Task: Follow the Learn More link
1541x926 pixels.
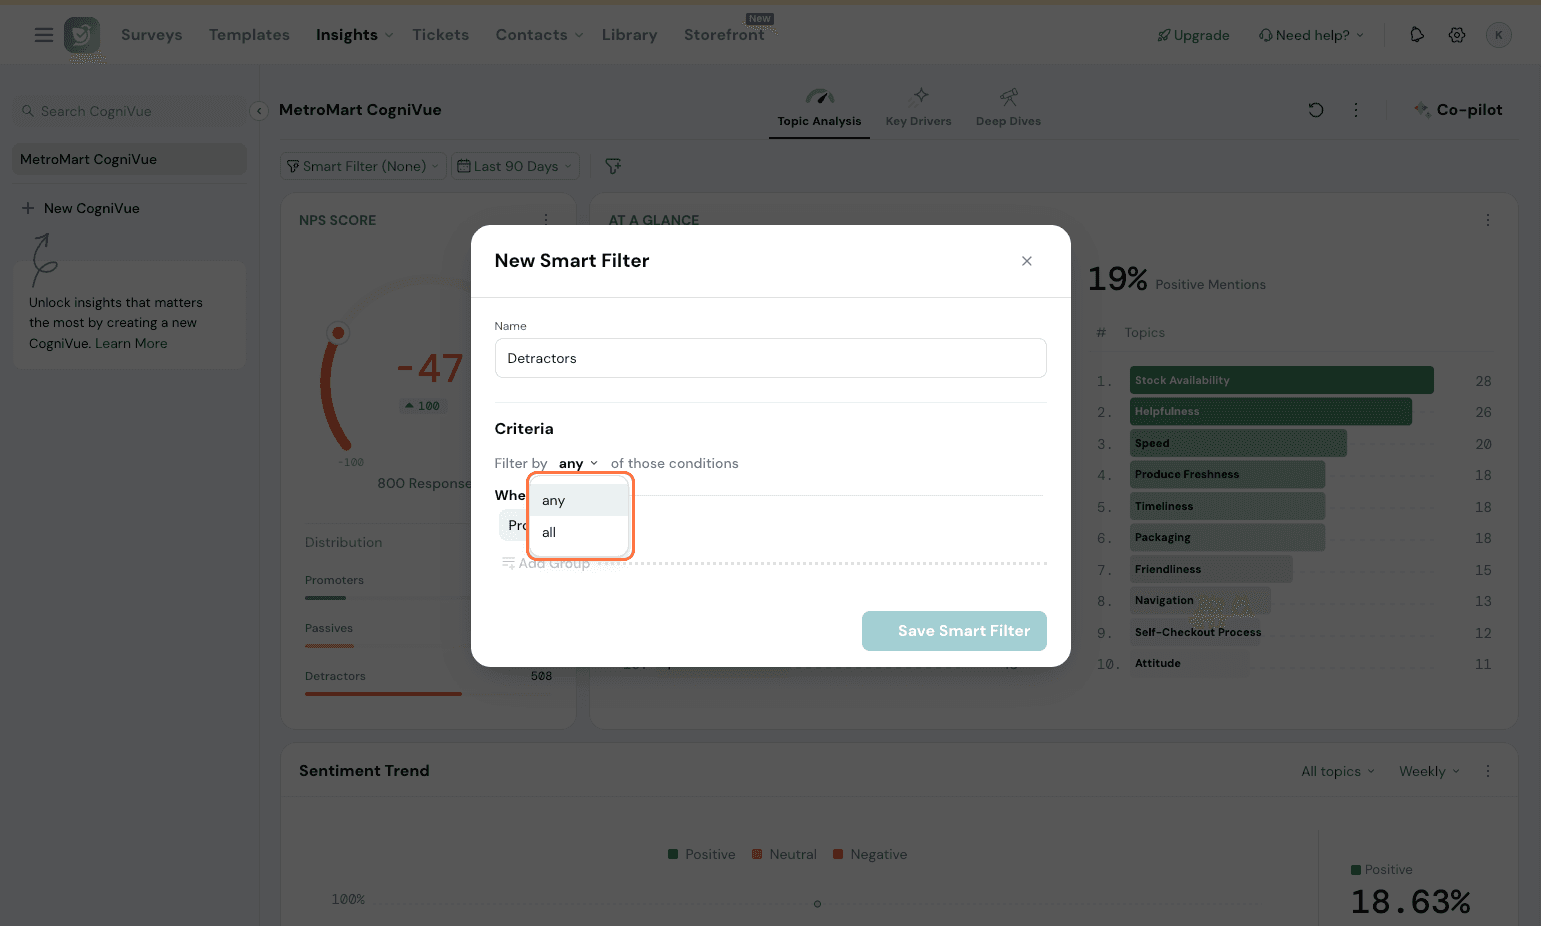Action: click(x=131, y=343)
